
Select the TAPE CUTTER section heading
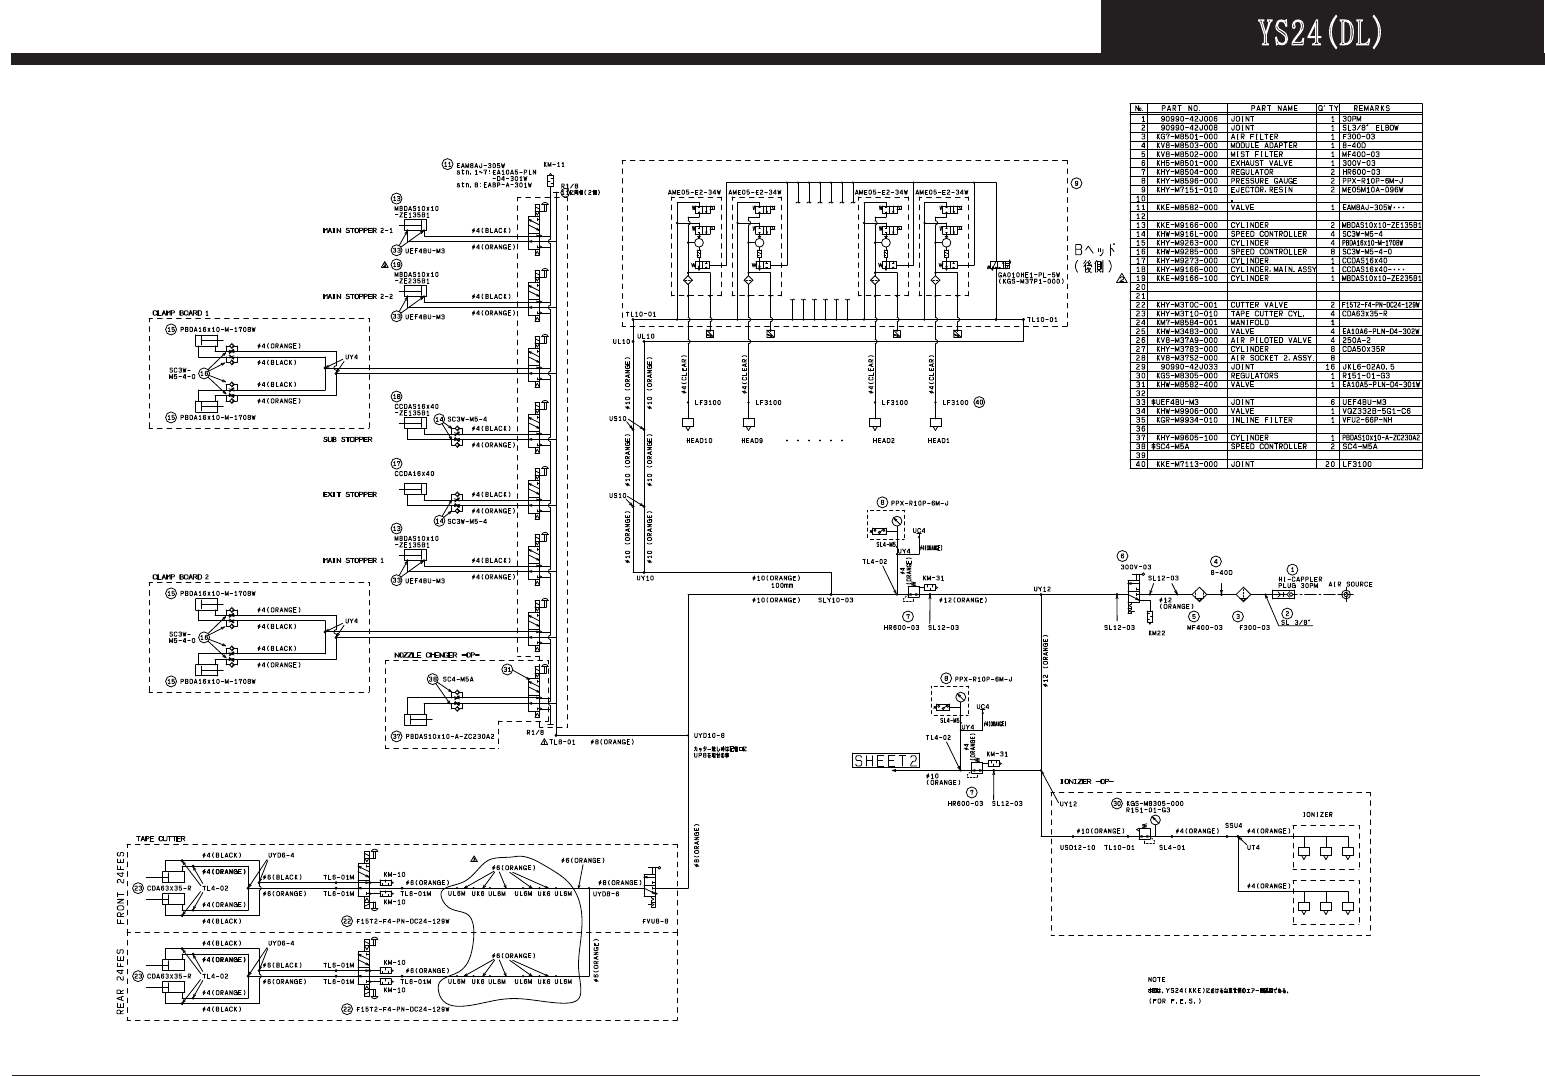(x=160, y=839)
